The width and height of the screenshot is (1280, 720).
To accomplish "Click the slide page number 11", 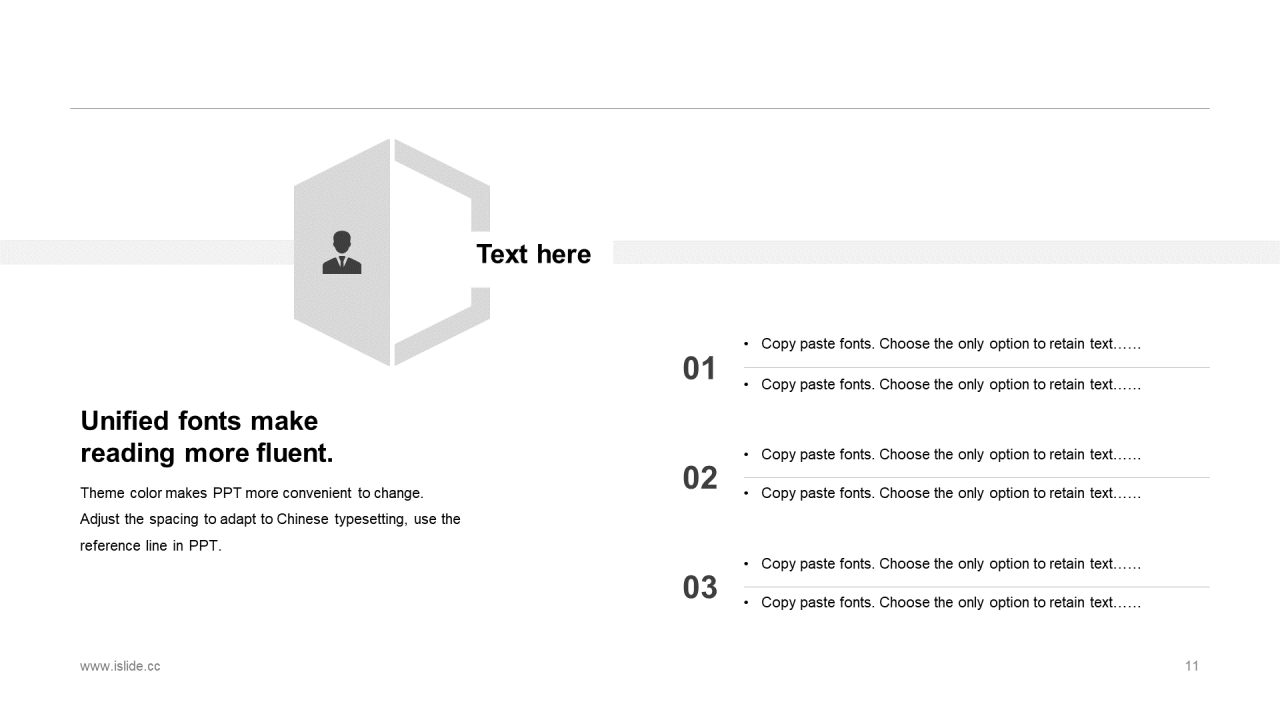I will coord(1191,666).
